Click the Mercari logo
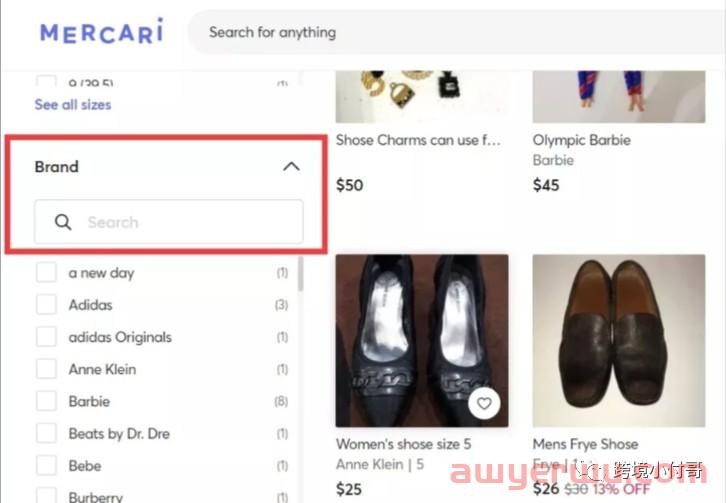The width and height of the screenshot is (726, 503). 102,31
